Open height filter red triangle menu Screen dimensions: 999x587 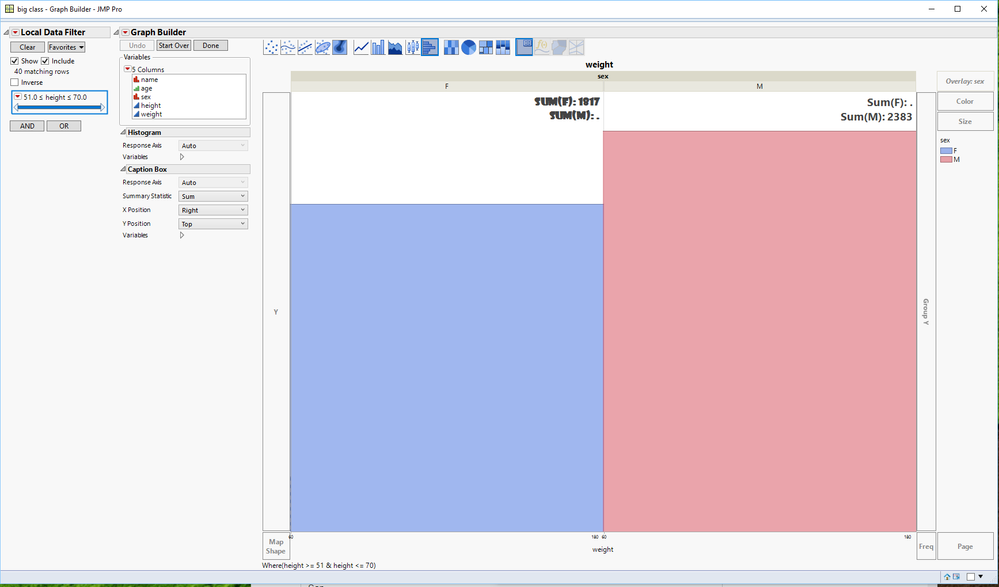(x=18, y=97)
